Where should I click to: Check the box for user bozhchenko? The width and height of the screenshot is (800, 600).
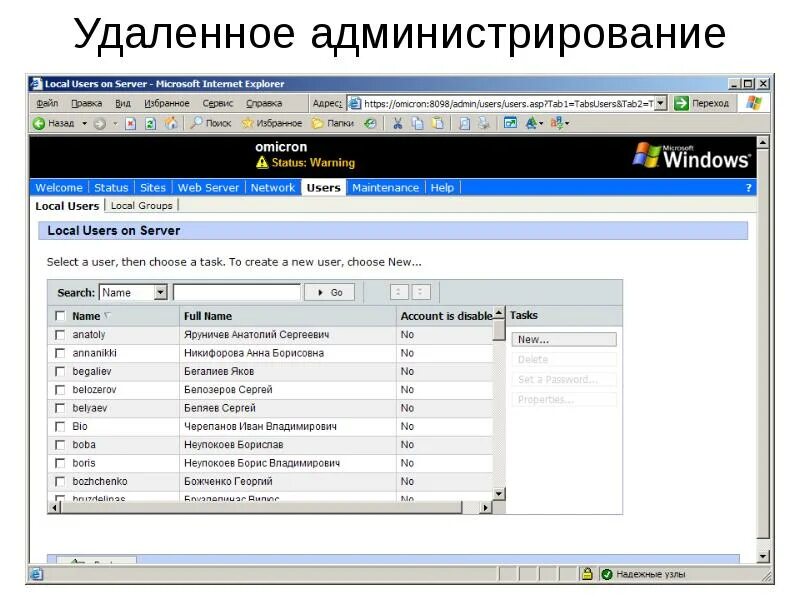[60, 482]
